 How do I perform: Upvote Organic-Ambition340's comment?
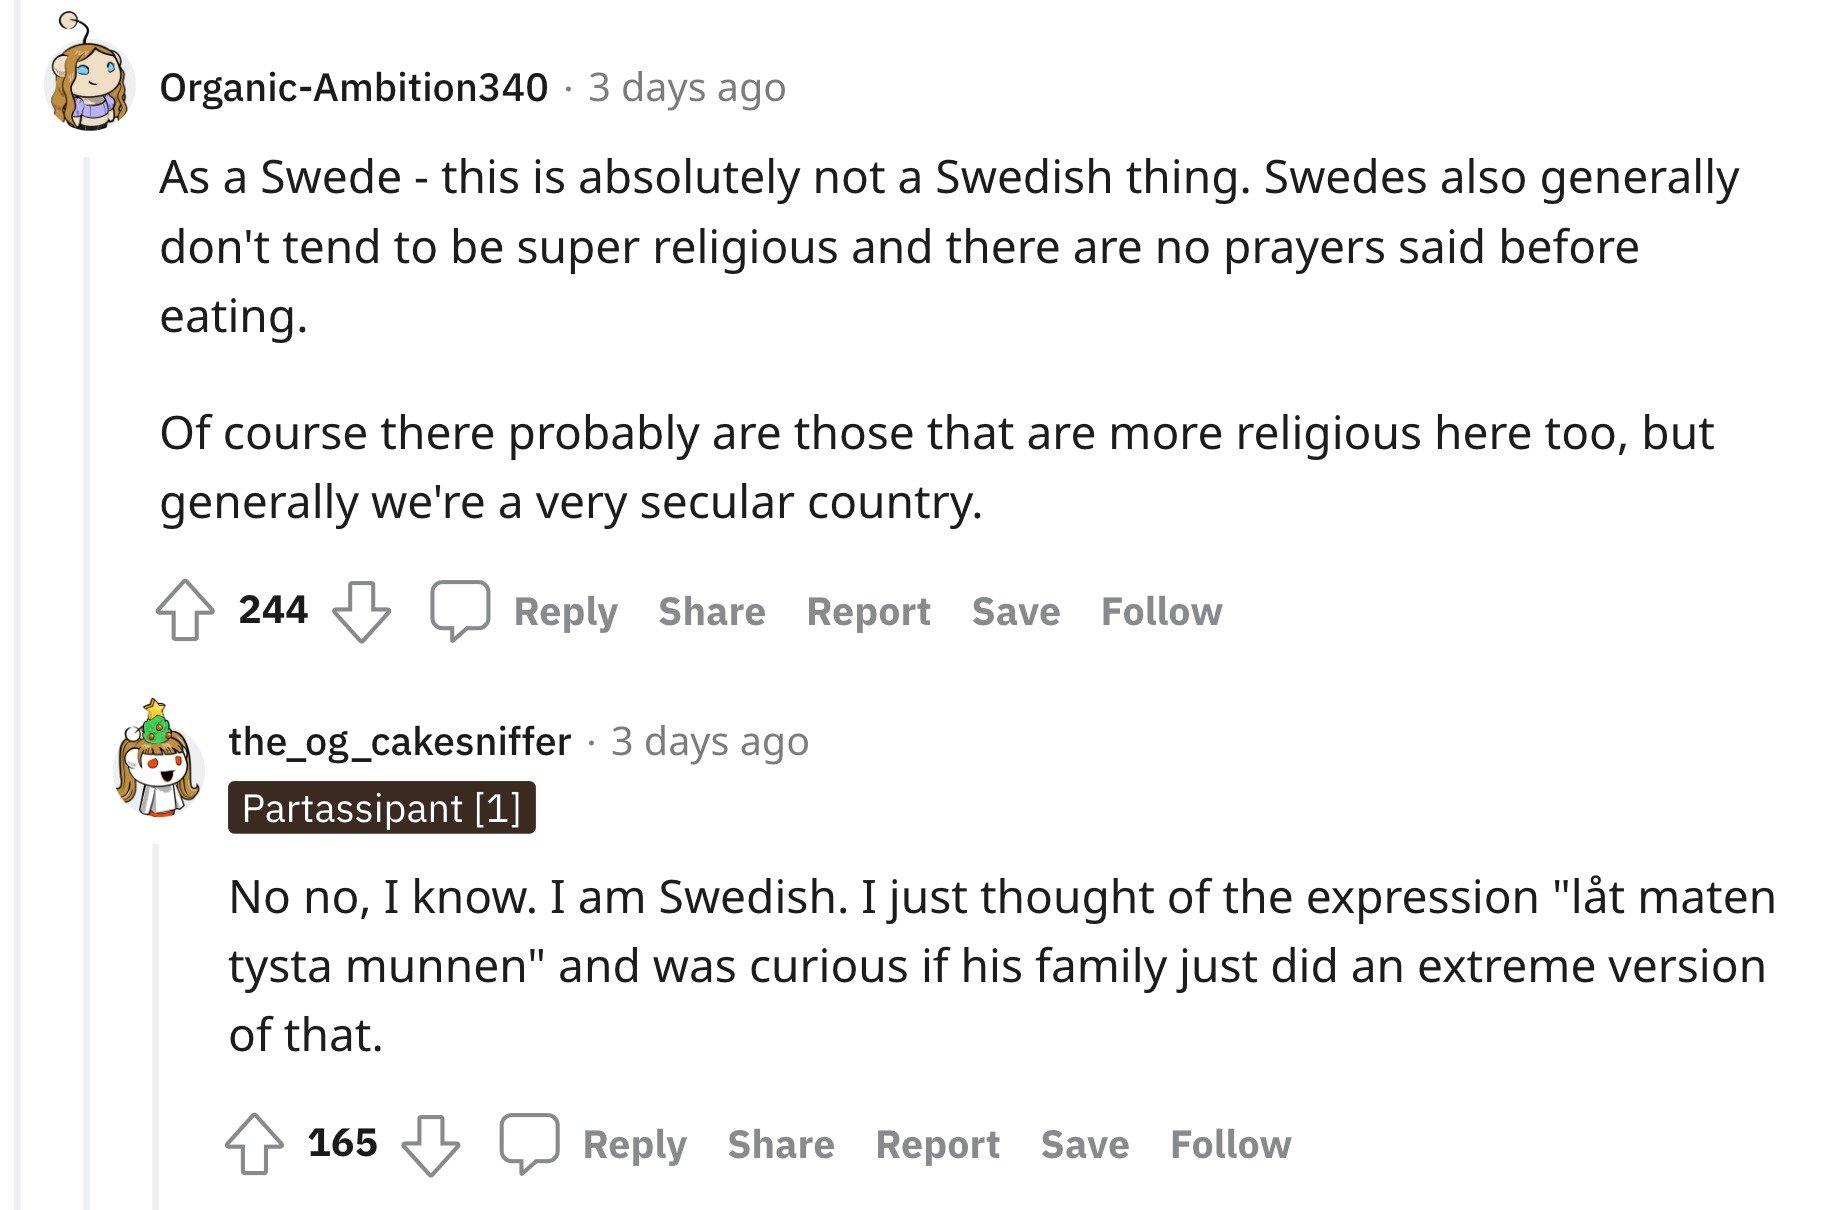[185, 610]
